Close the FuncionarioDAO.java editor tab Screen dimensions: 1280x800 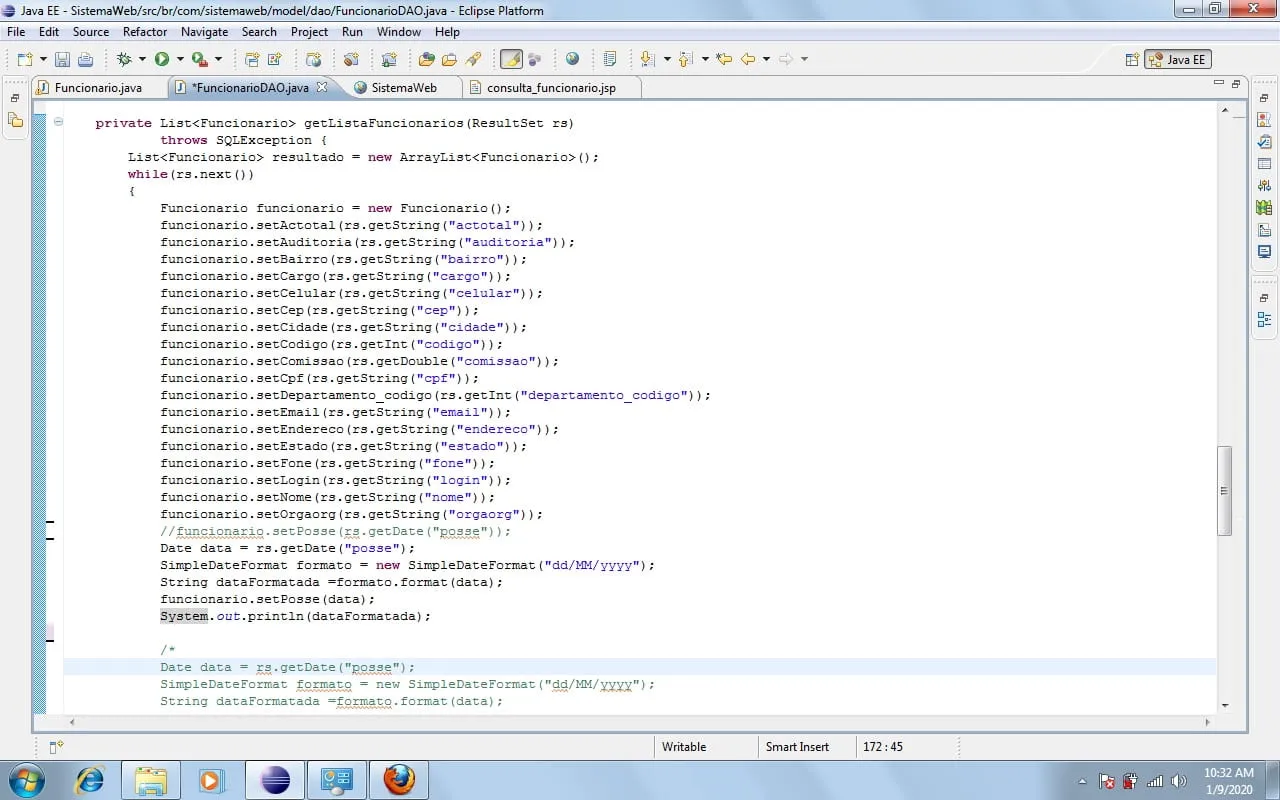(322, 87)
